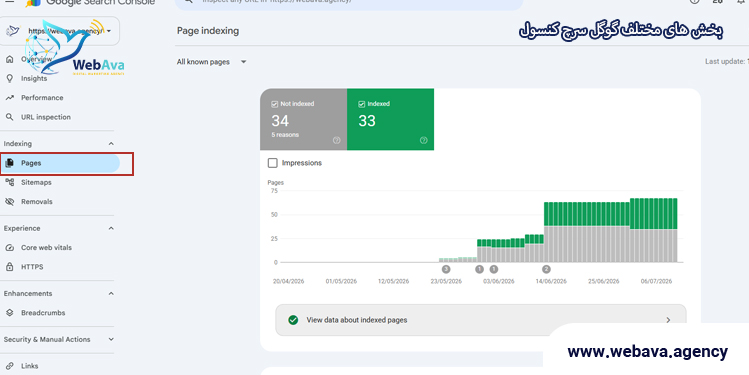Click green checkmark icon beside View data
749x375 pixels.
click(293, 320)
